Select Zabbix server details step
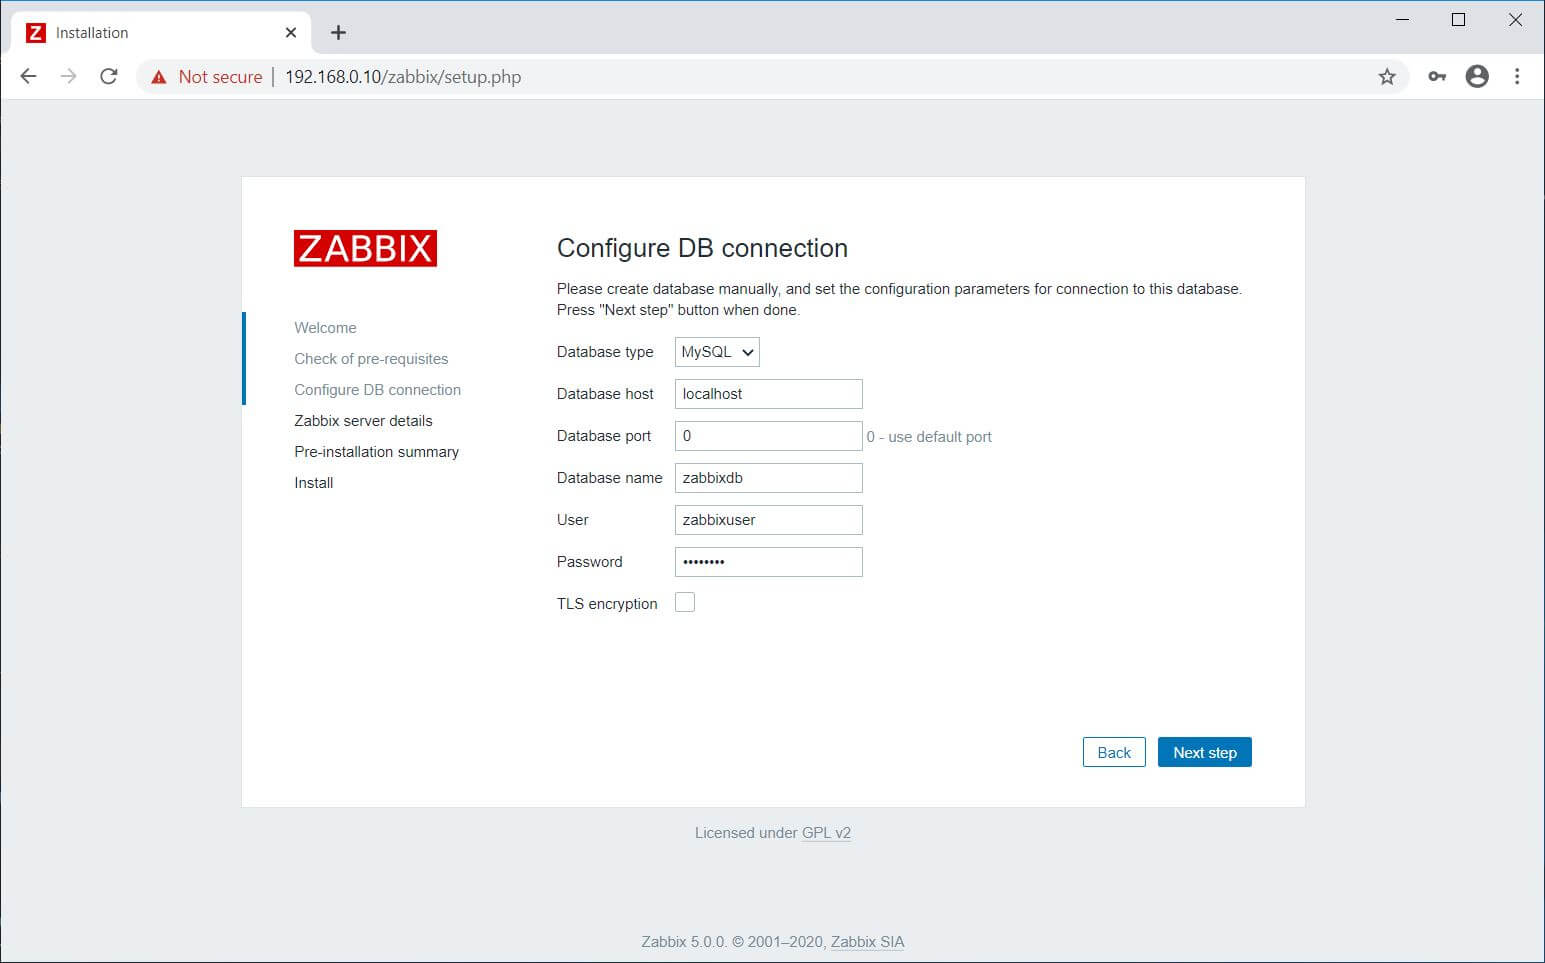This screenshot has width=1545, height=963. pyautogui.click(x=363, y=421)
